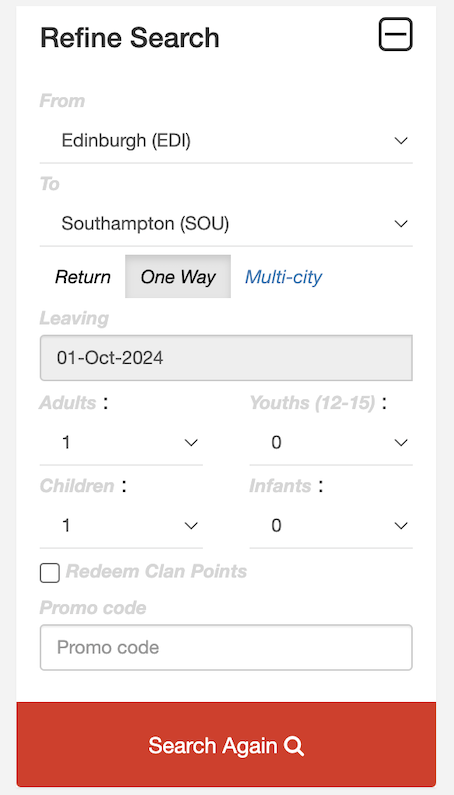Tick the Redeem Clan Points checkbox

50,573
